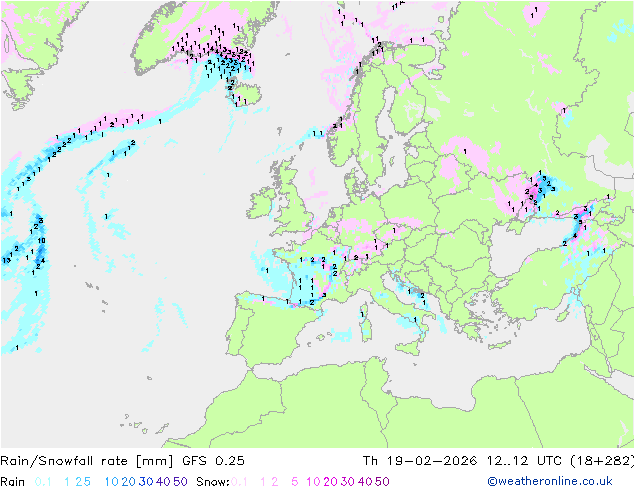Click the '12..12 UTC' time text
The image size is (634, 490).
(524, 461)
